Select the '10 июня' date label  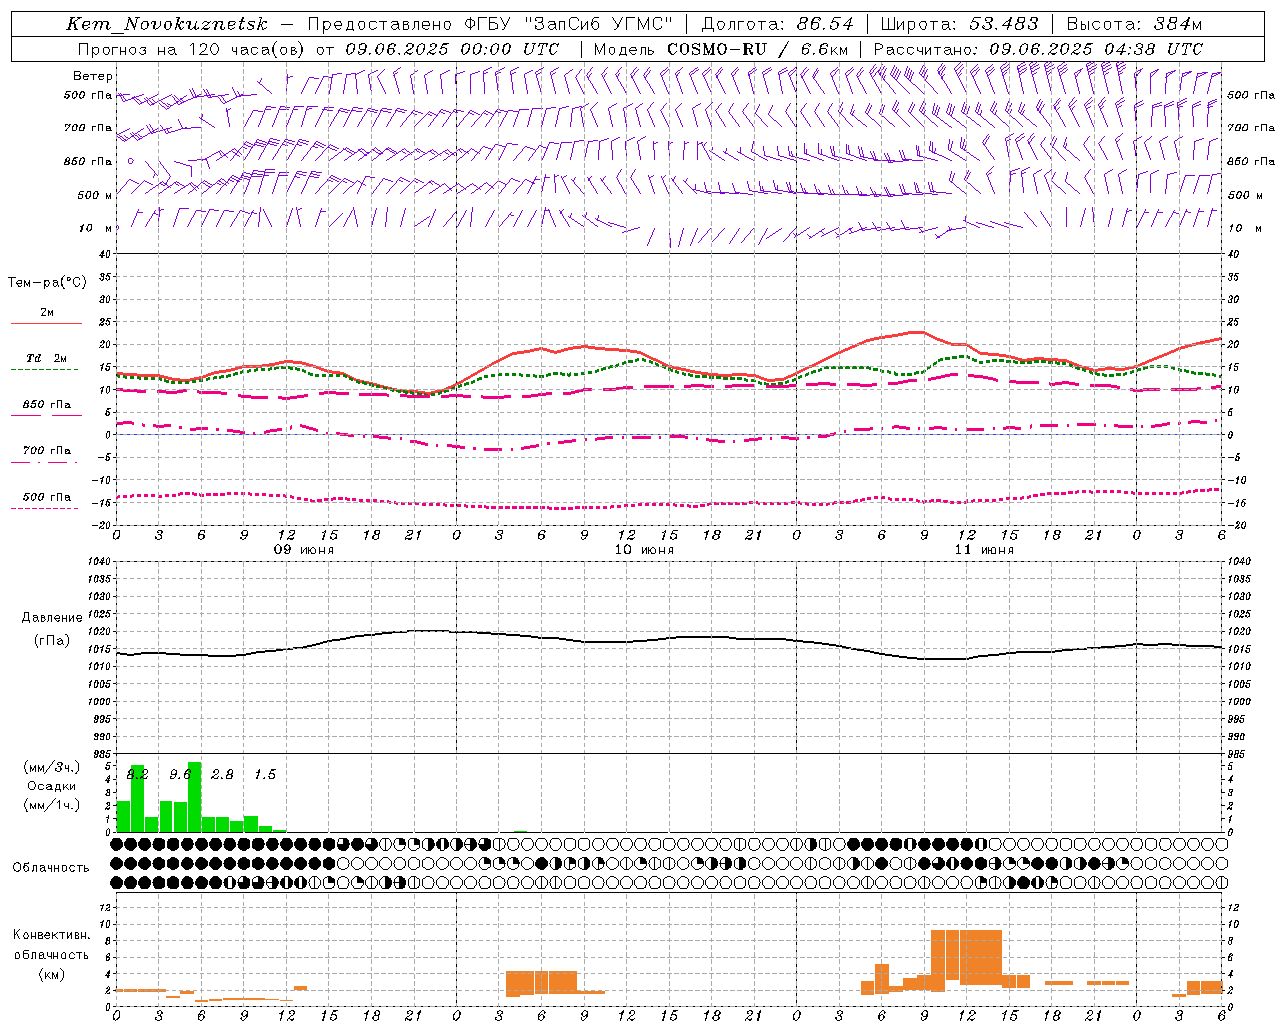coord(644,550)
